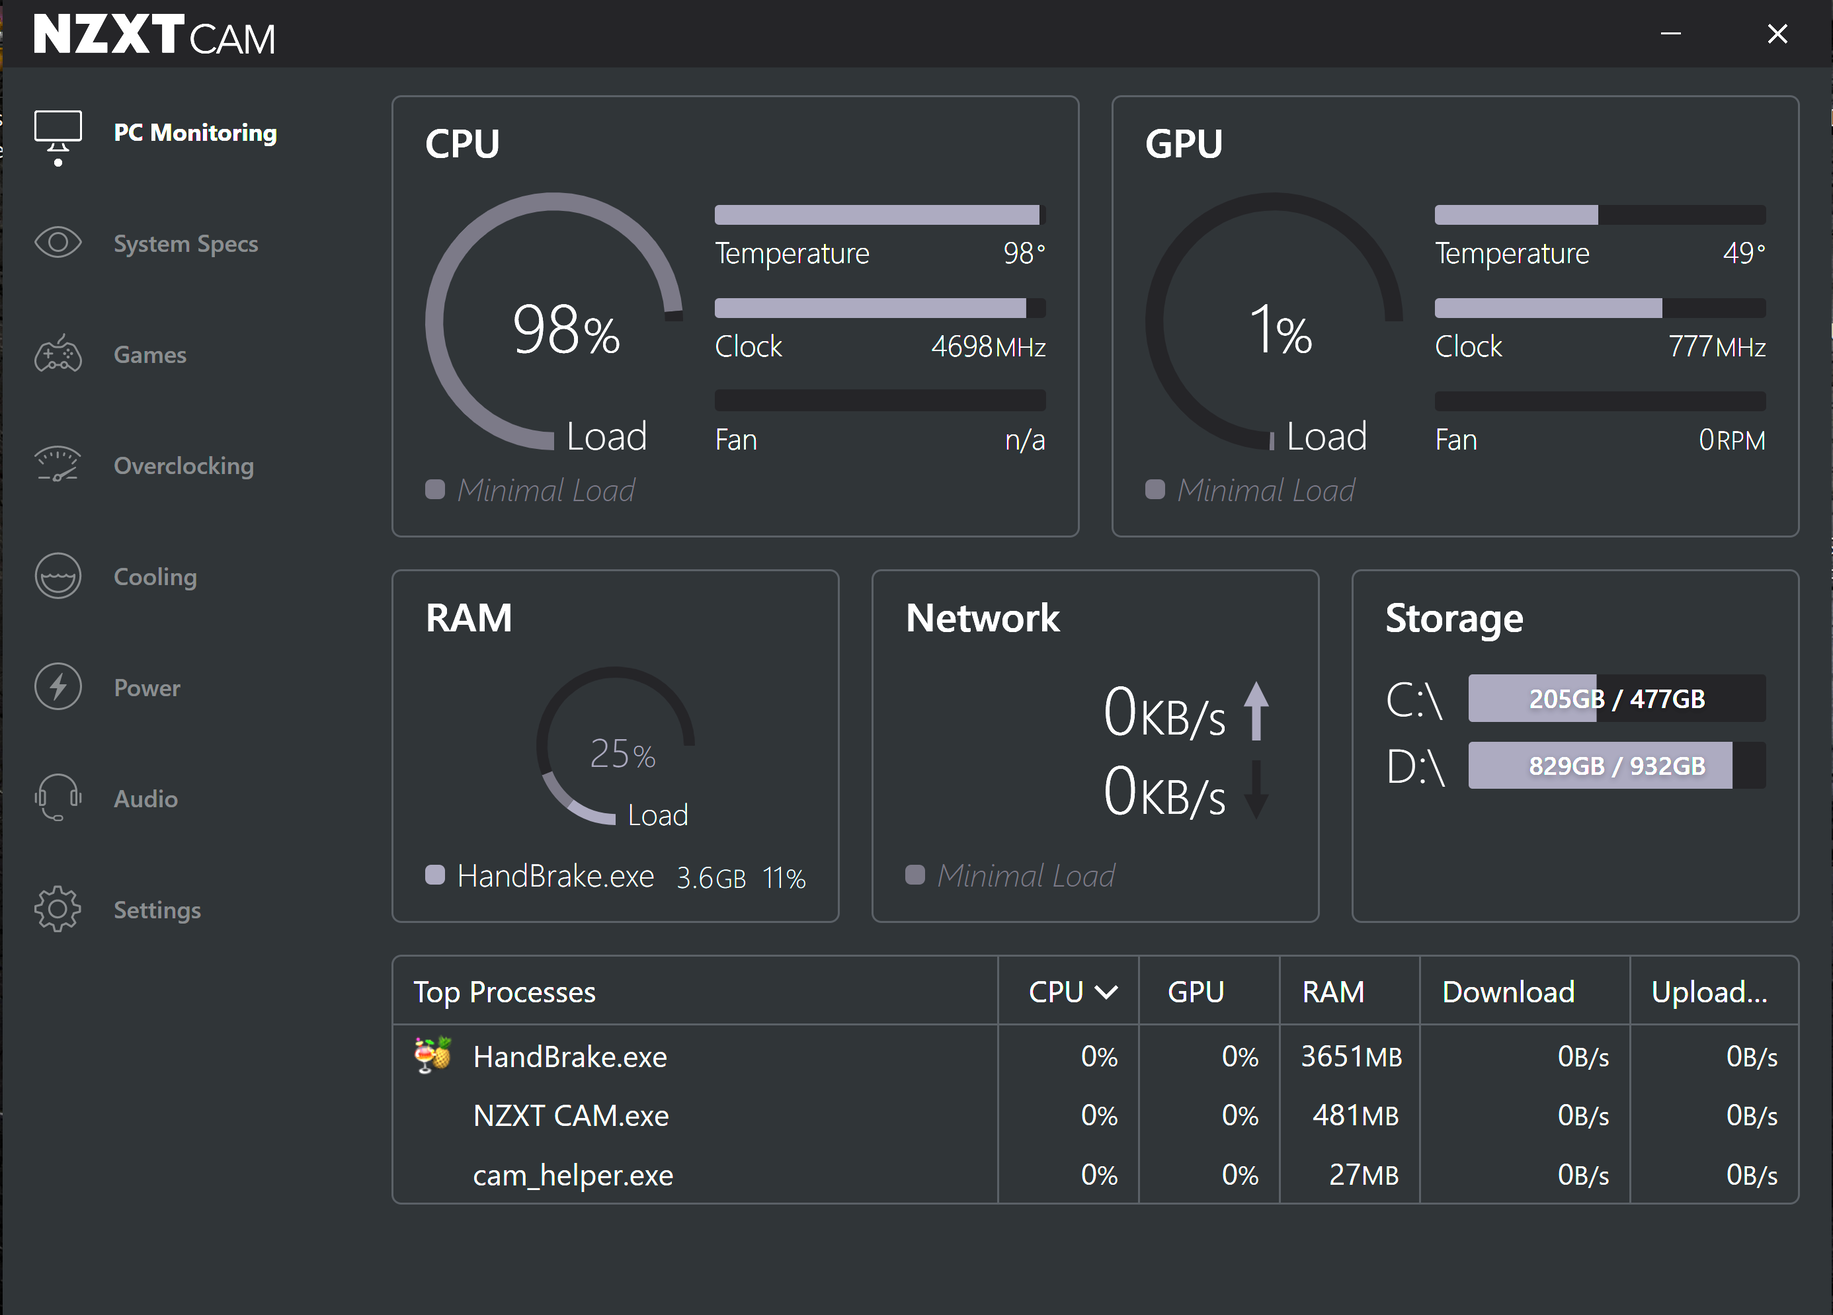Click the GPU 1% load gauge
Viewport: 1833px width, 1315px height.
click(x=1275, y=322)
